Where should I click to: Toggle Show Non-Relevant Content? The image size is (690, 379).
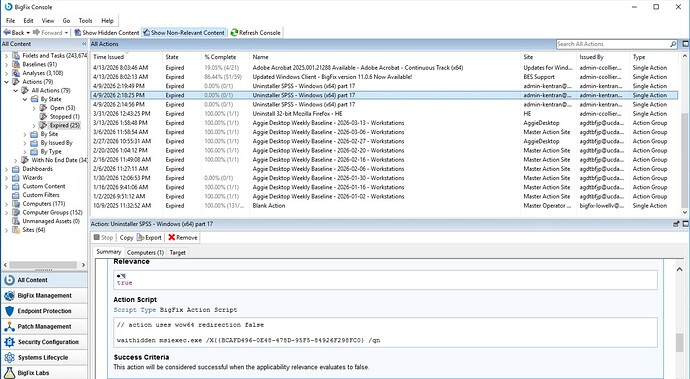[184, 33]
